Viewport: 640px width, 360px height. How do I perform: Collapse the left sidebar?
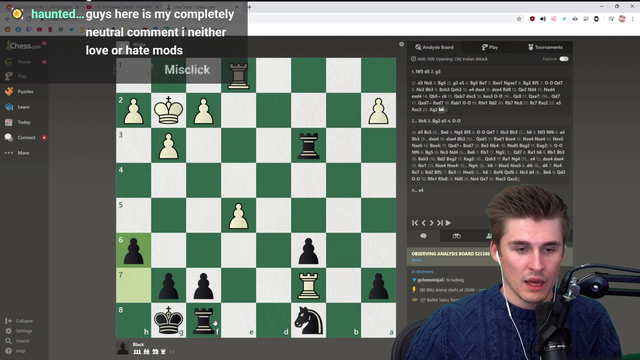click(19, 321)
